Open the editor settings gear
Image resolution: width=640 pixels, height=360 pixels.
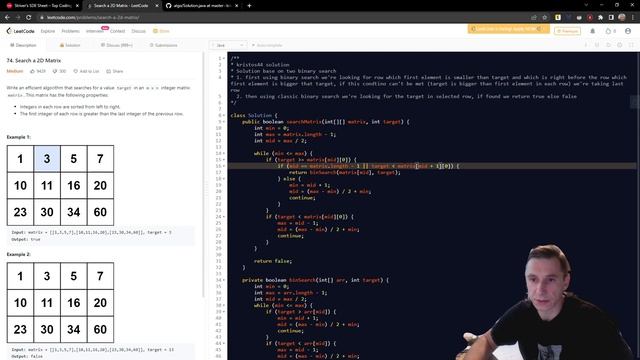coord(620,45)
